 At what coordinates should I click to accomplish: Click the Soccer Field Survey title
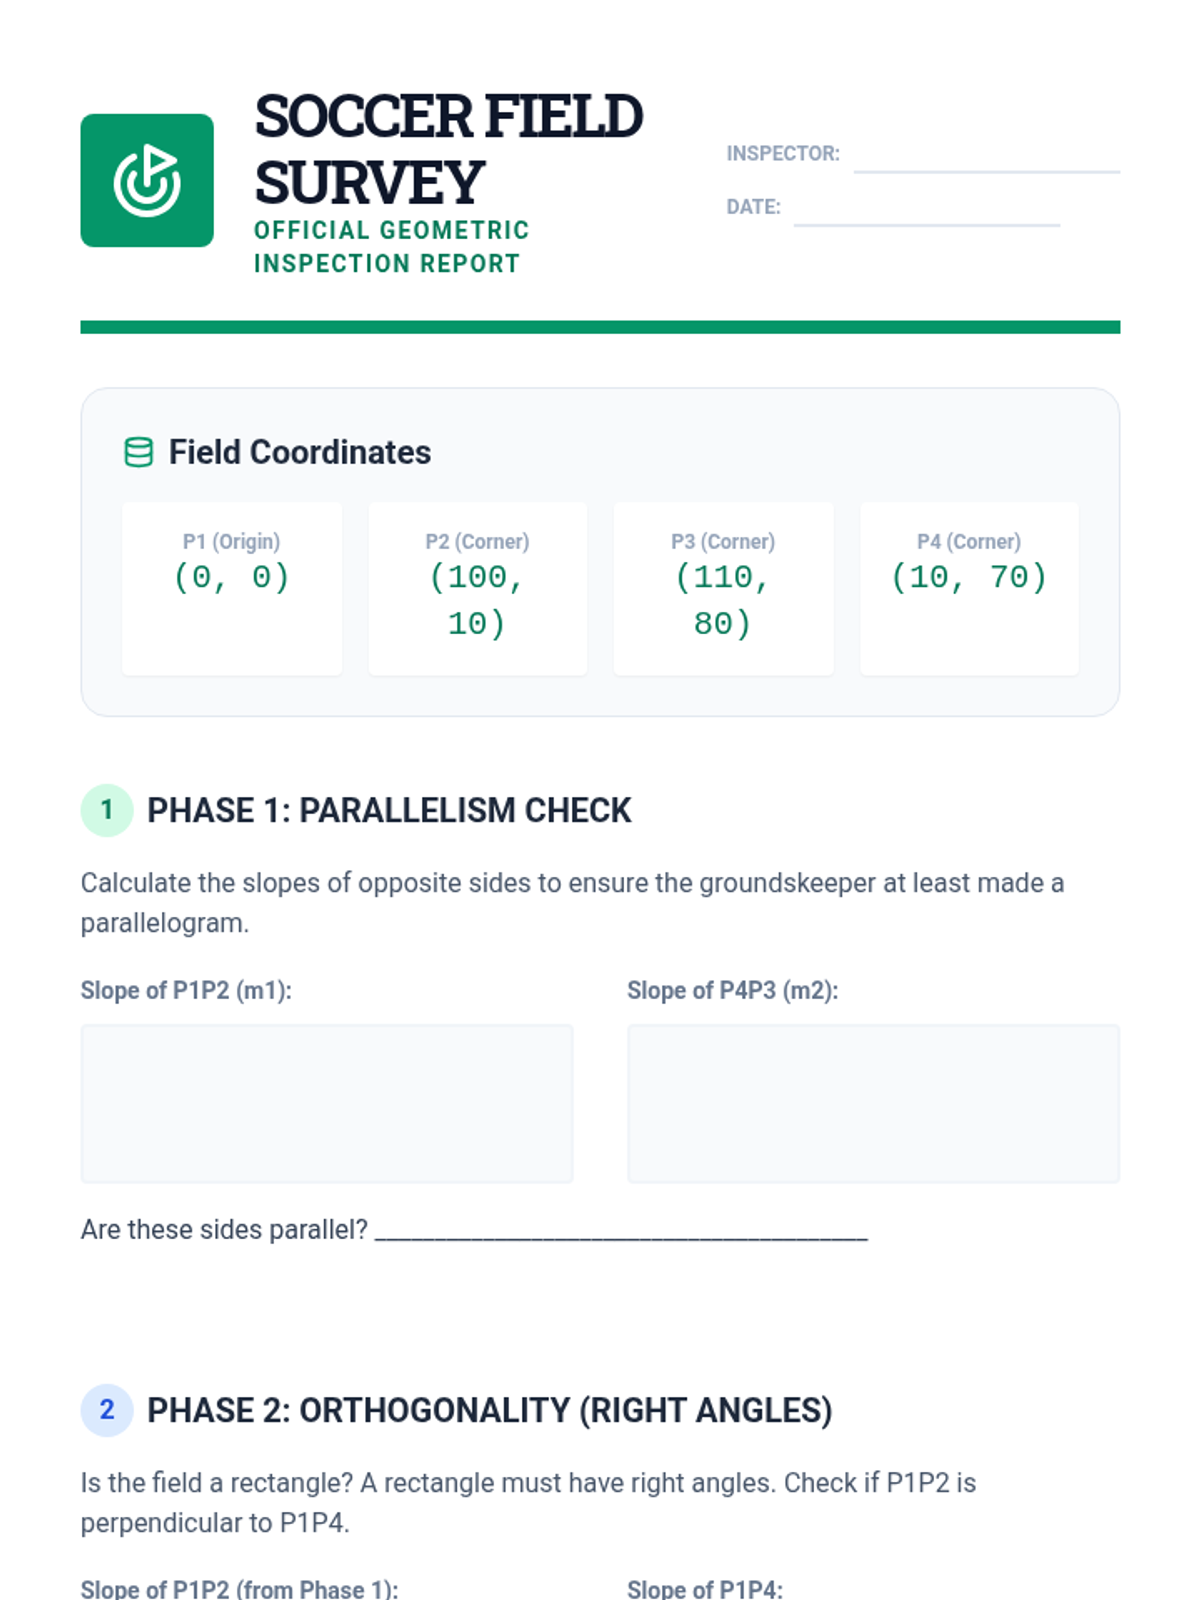448,149
